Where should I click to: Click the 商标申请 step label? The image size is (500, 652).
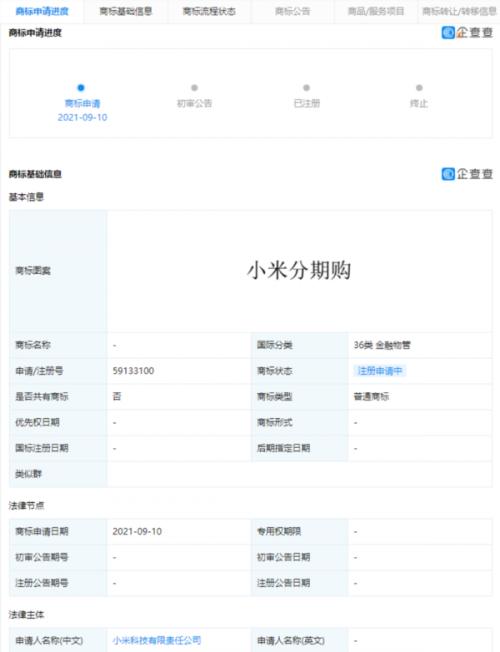(82, 103)
